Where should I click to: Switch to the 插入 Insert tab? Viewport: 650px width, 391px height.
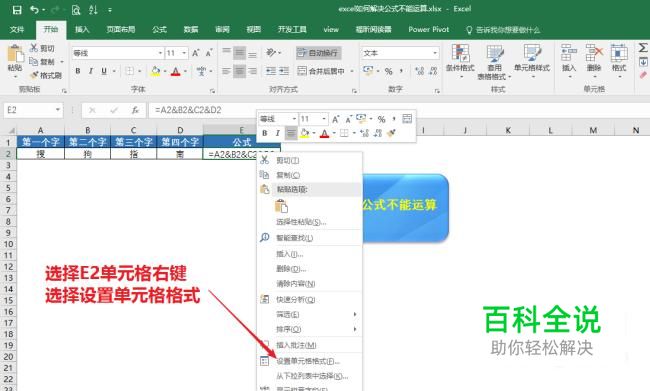click(x=82, y=29)
